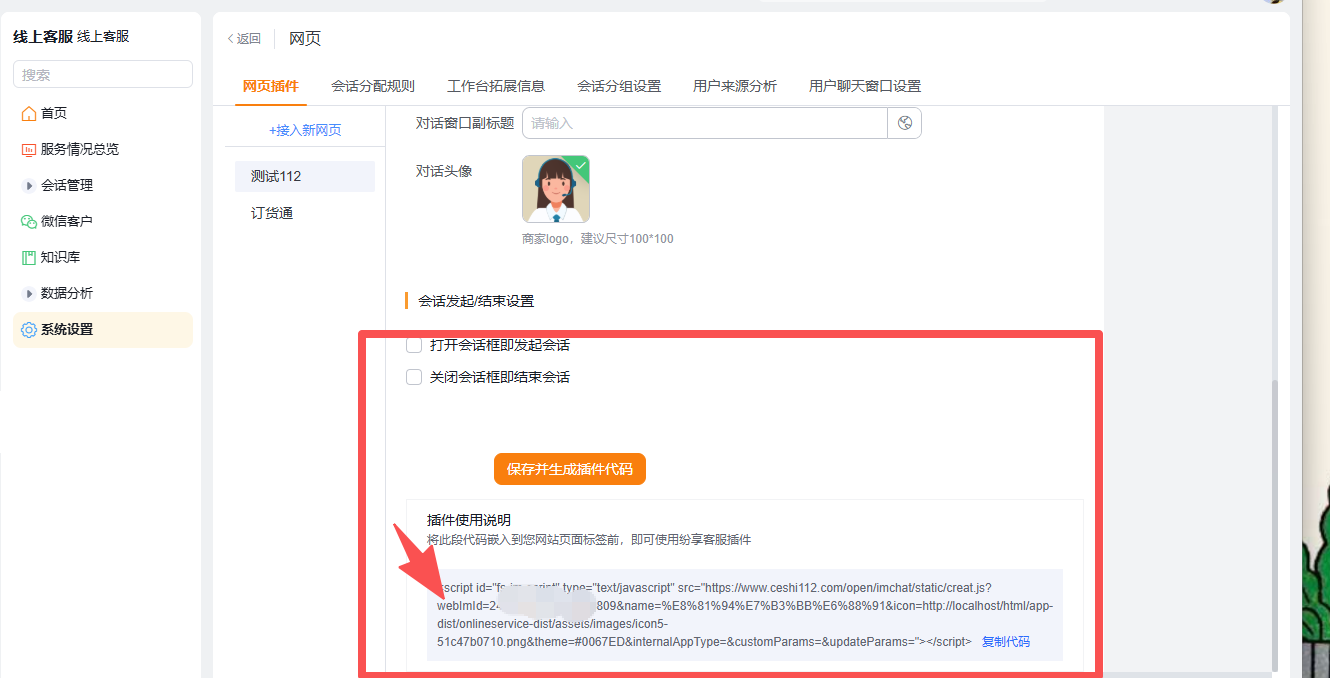Viewport: 1330px width, 678px height.
Task: Open the 用户聊天窗口设置 tab
Action: [865, 86]
